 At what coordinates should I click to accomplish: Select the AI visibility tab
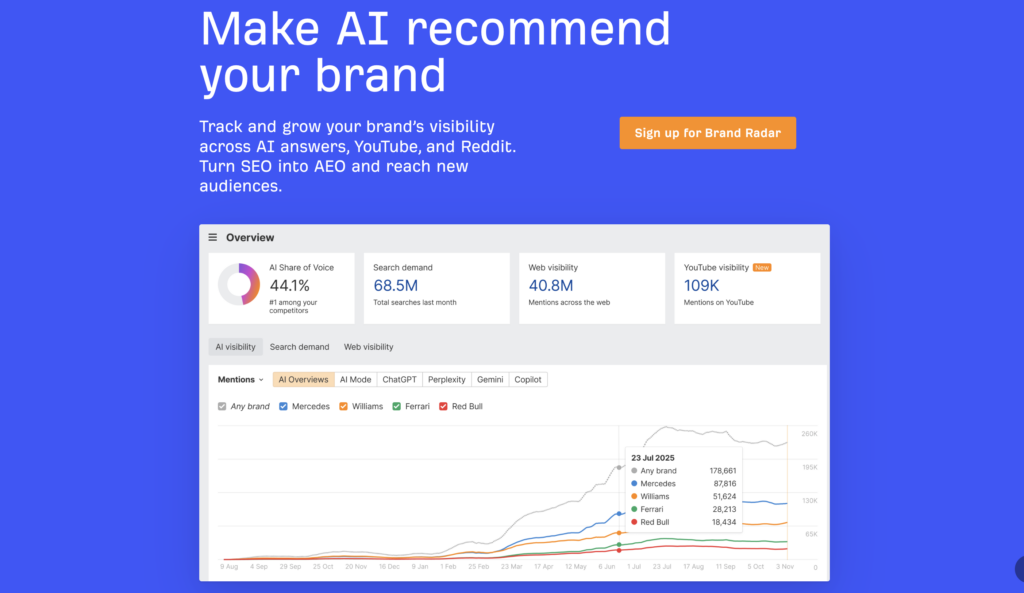pyautogui.click(x=235, y=347)
